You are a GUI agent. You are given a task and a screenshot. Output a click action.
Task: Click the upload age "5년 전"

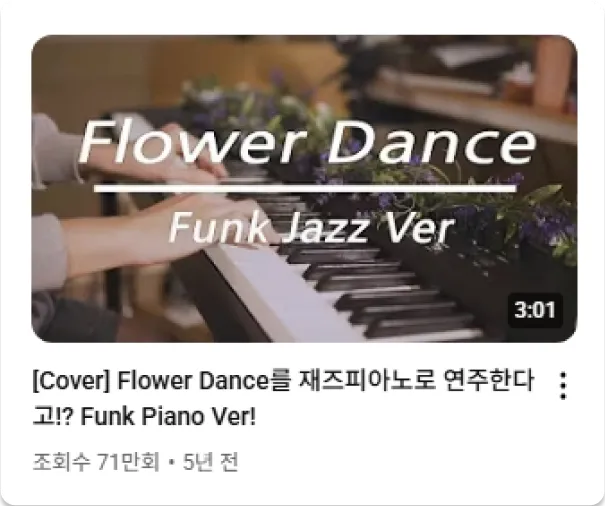point(210,462)
